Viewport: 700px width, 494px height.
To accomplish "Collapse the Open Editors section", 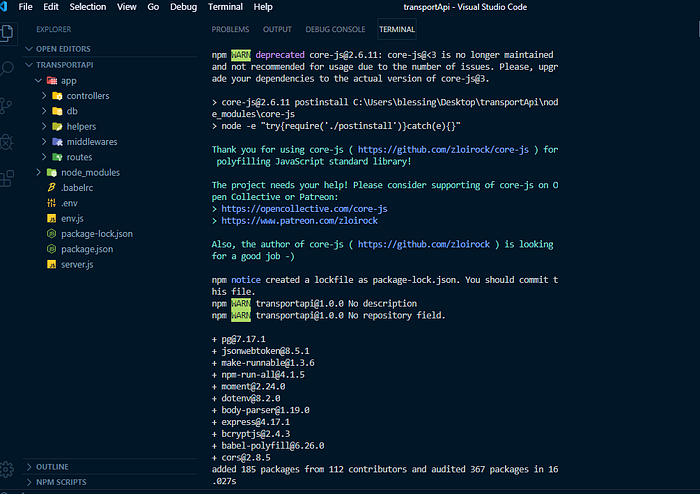I will pos(29,49).
